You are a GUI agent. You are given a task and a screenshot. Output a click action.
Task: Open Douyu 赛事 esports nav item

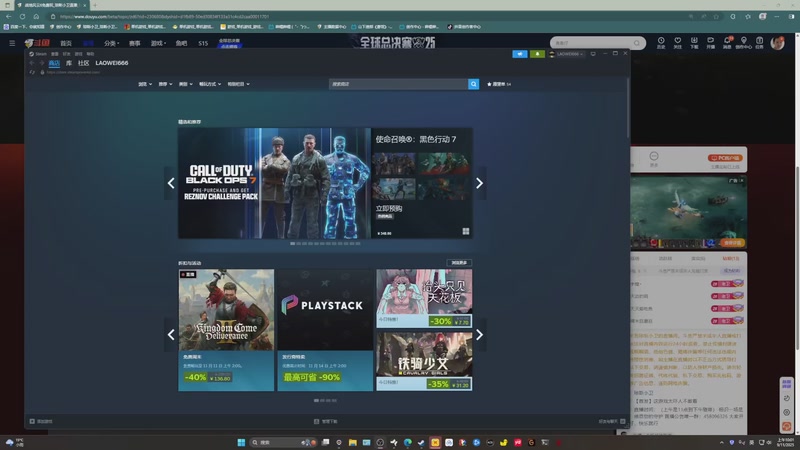(135, 43)
